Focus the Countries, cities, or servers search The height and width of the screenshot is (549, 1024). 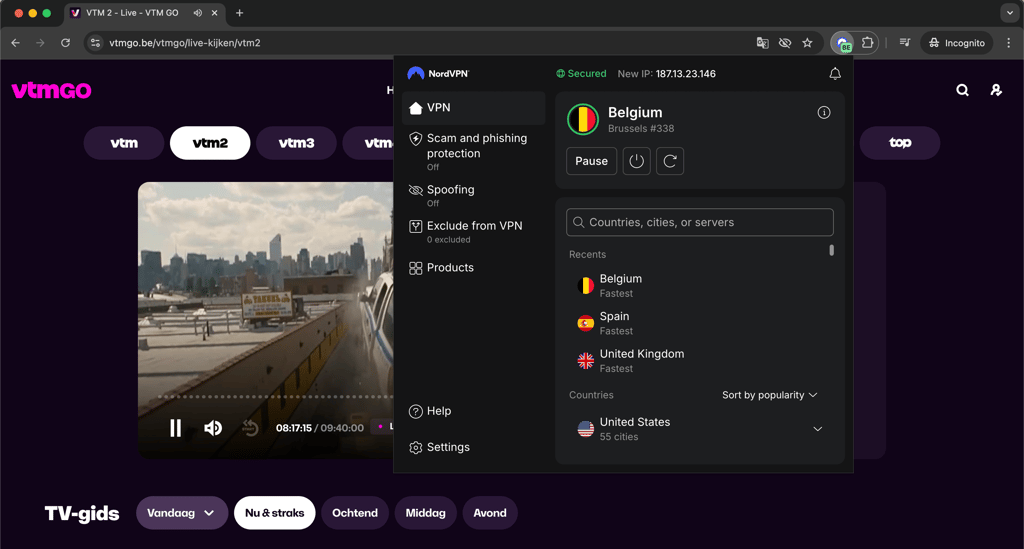[699, 222]
